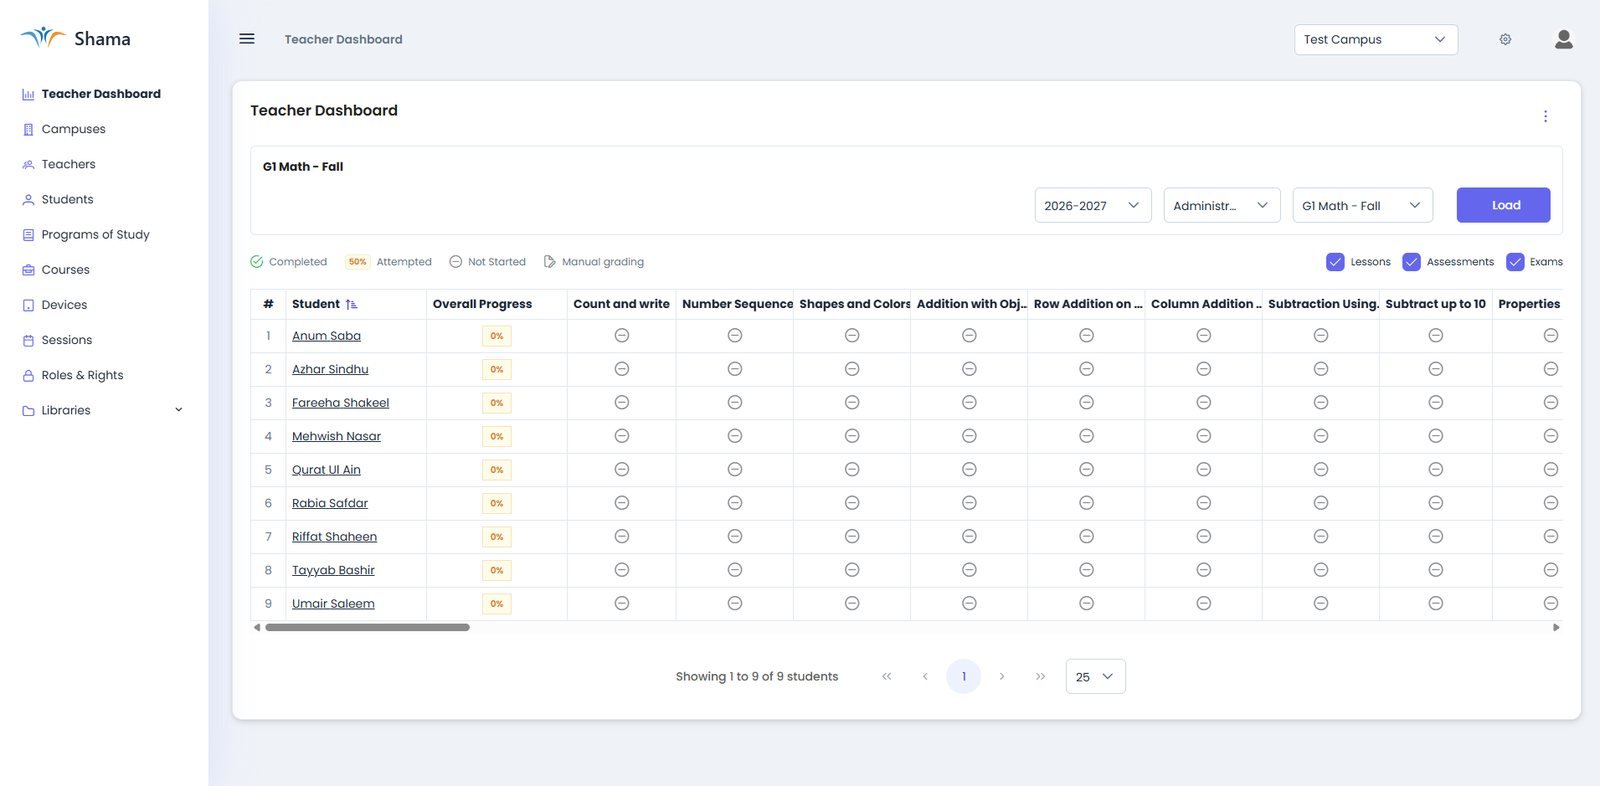Screen dimensions: 1600x786
Task: Open the user profile avatar icon
Action: point(1564,39)
